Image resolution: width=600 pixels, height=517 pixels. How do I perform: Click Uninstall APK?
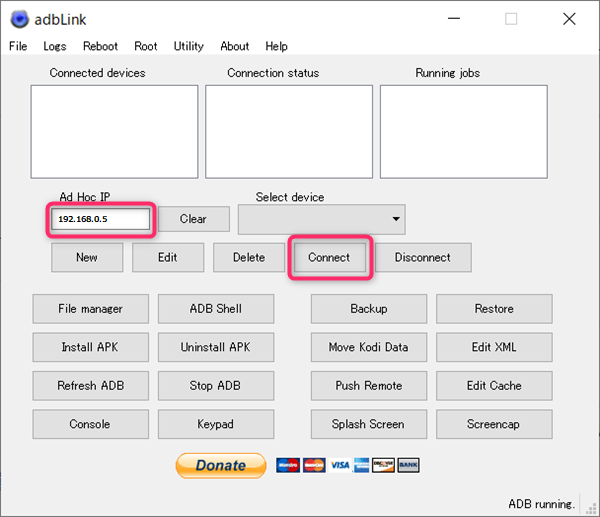coord(216,347)
